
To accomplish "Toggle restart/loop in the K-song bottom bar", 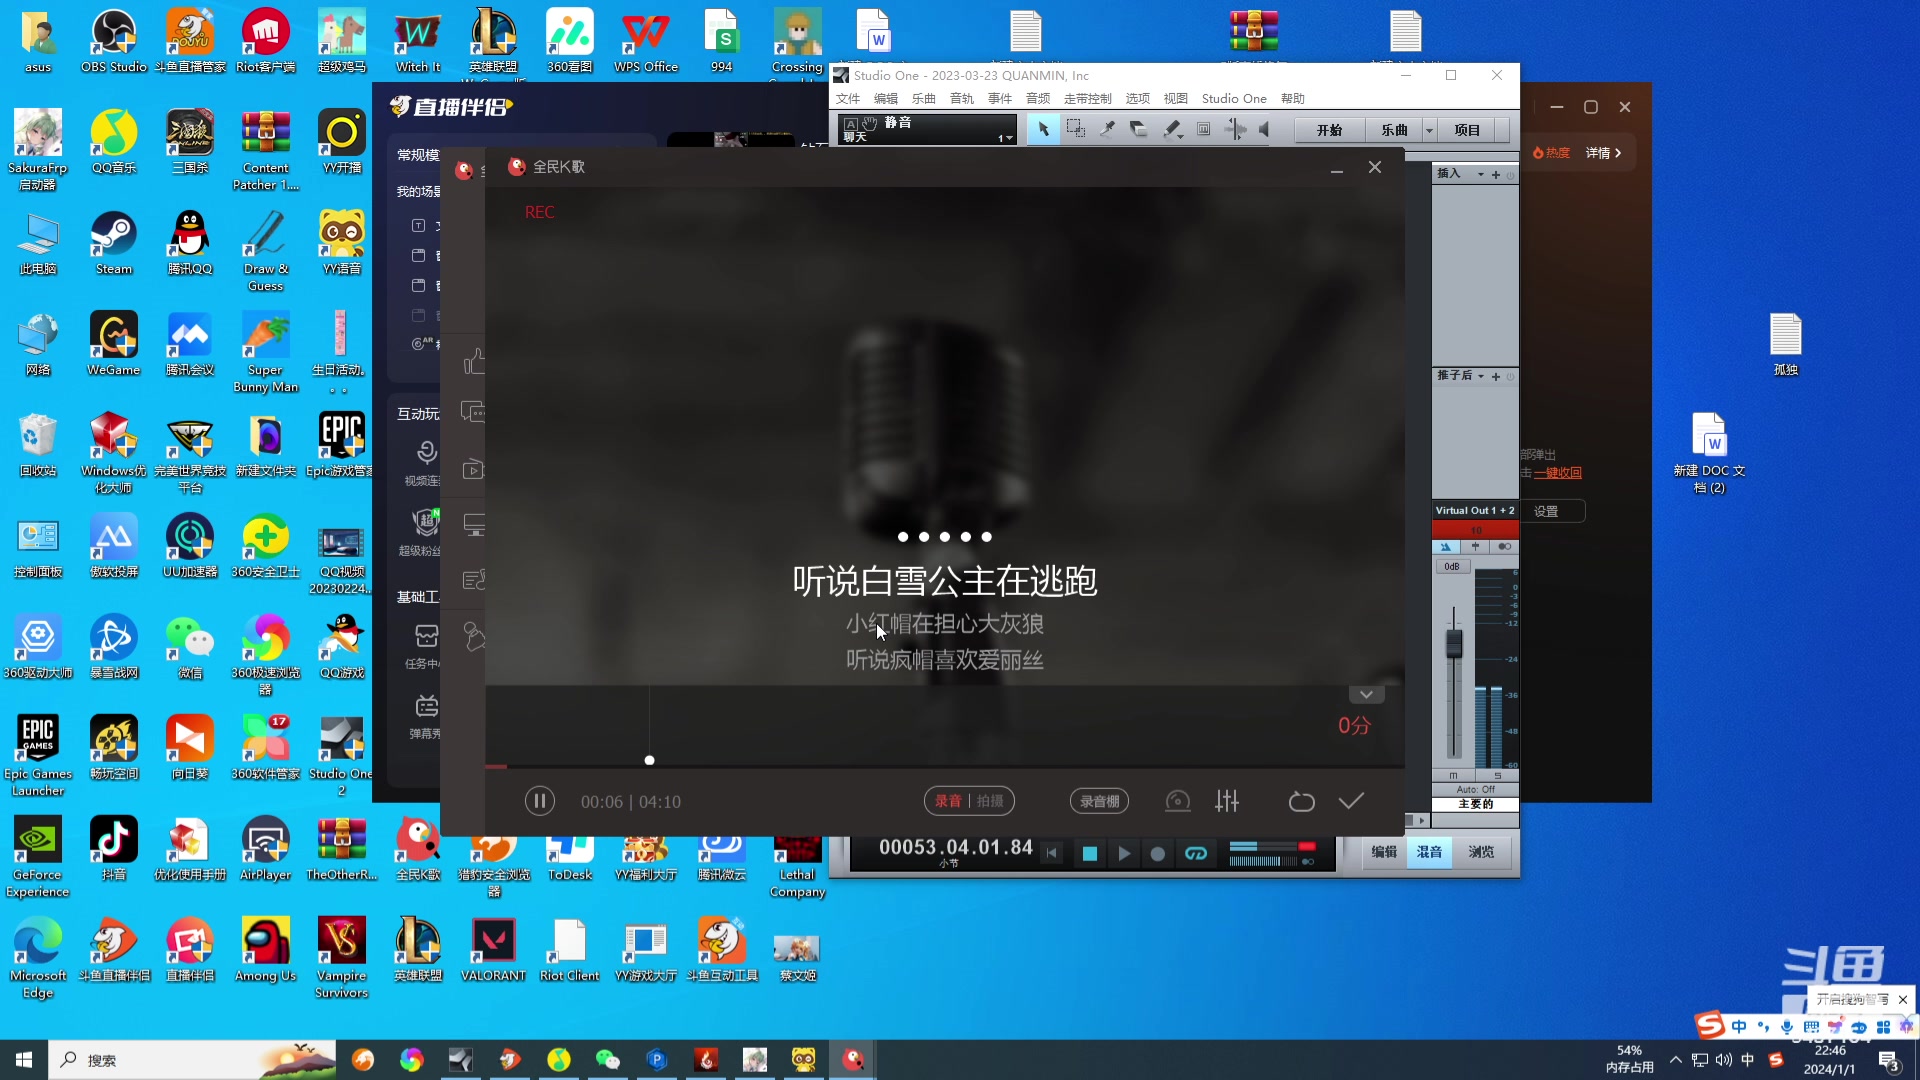I will pyautogui.click(x=1301, y=801).
